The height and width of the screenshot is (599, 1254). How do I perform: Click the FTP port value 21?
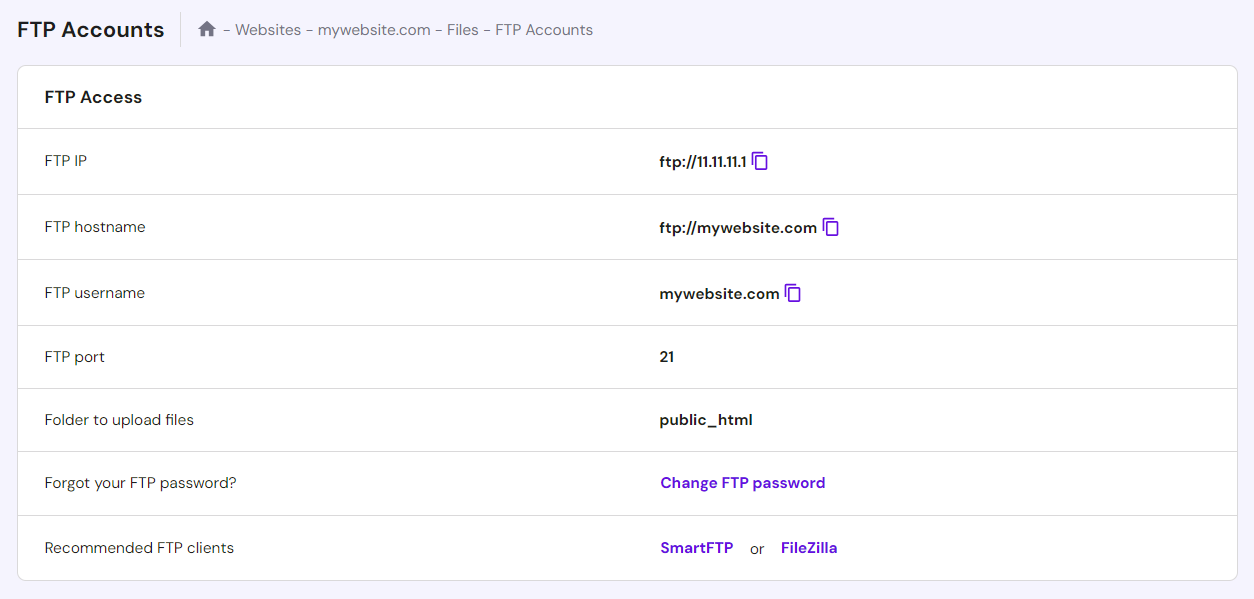coord(666,357)
